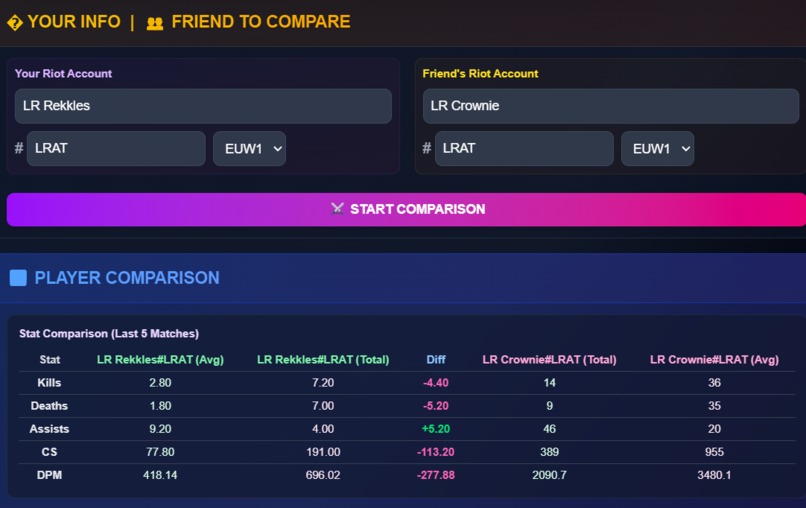806x508 pixels.
Task: Click DPM diff value -277.88
Action: [436, 475]
